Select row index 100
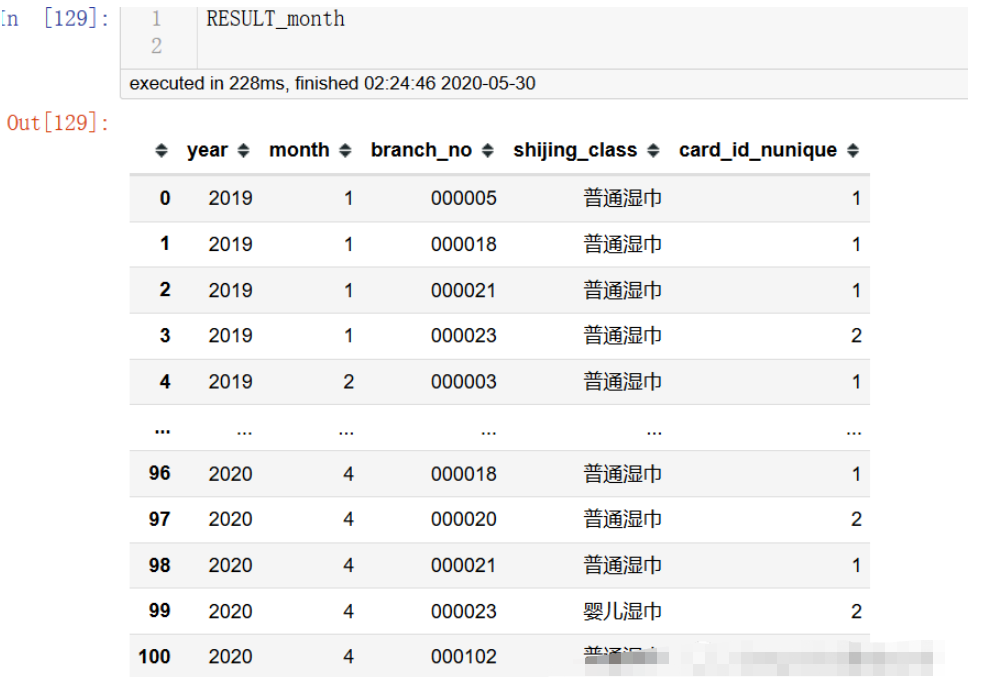This screenshot has height=677, width=1004. coord(154,657)
